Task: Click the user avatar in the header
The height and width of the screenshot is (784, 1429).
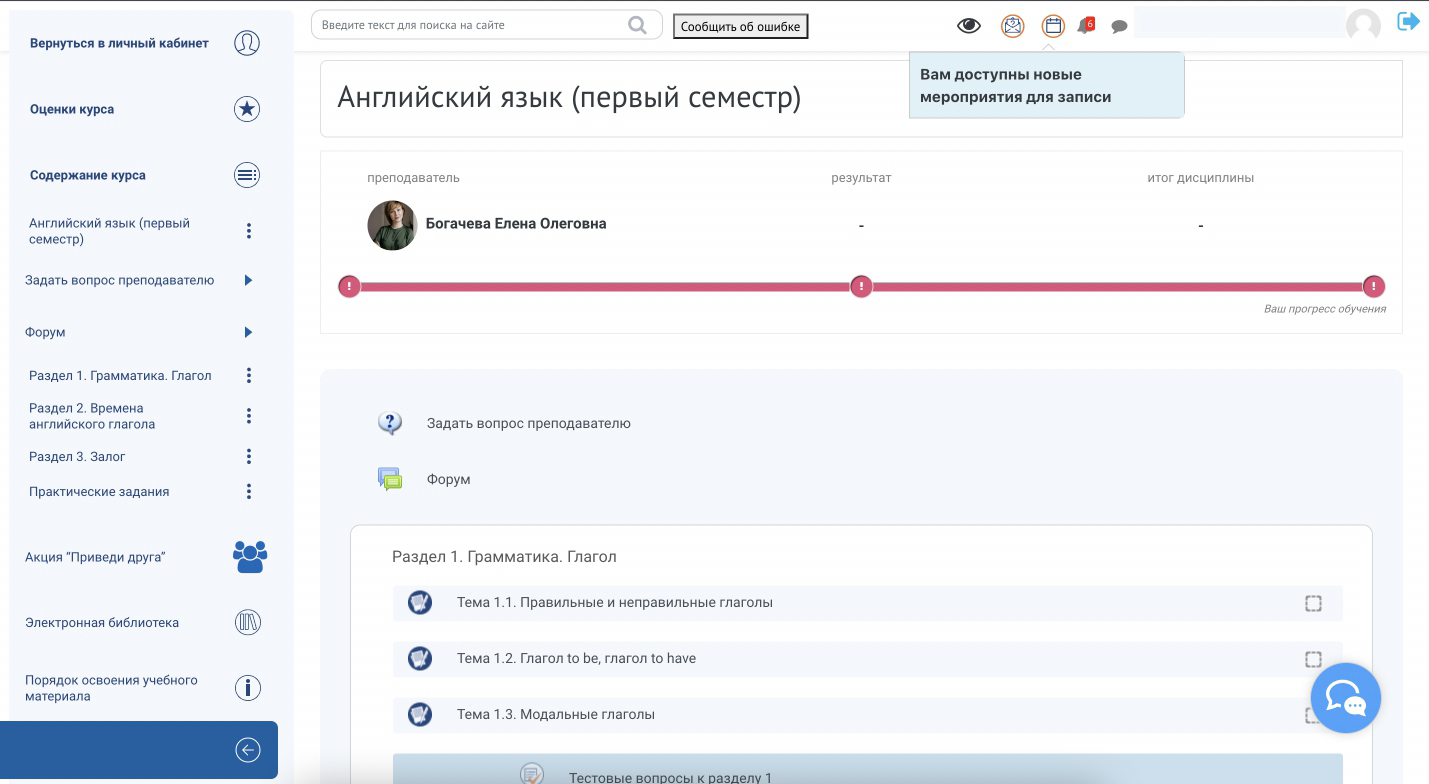Action: (x=1364, y=25)
